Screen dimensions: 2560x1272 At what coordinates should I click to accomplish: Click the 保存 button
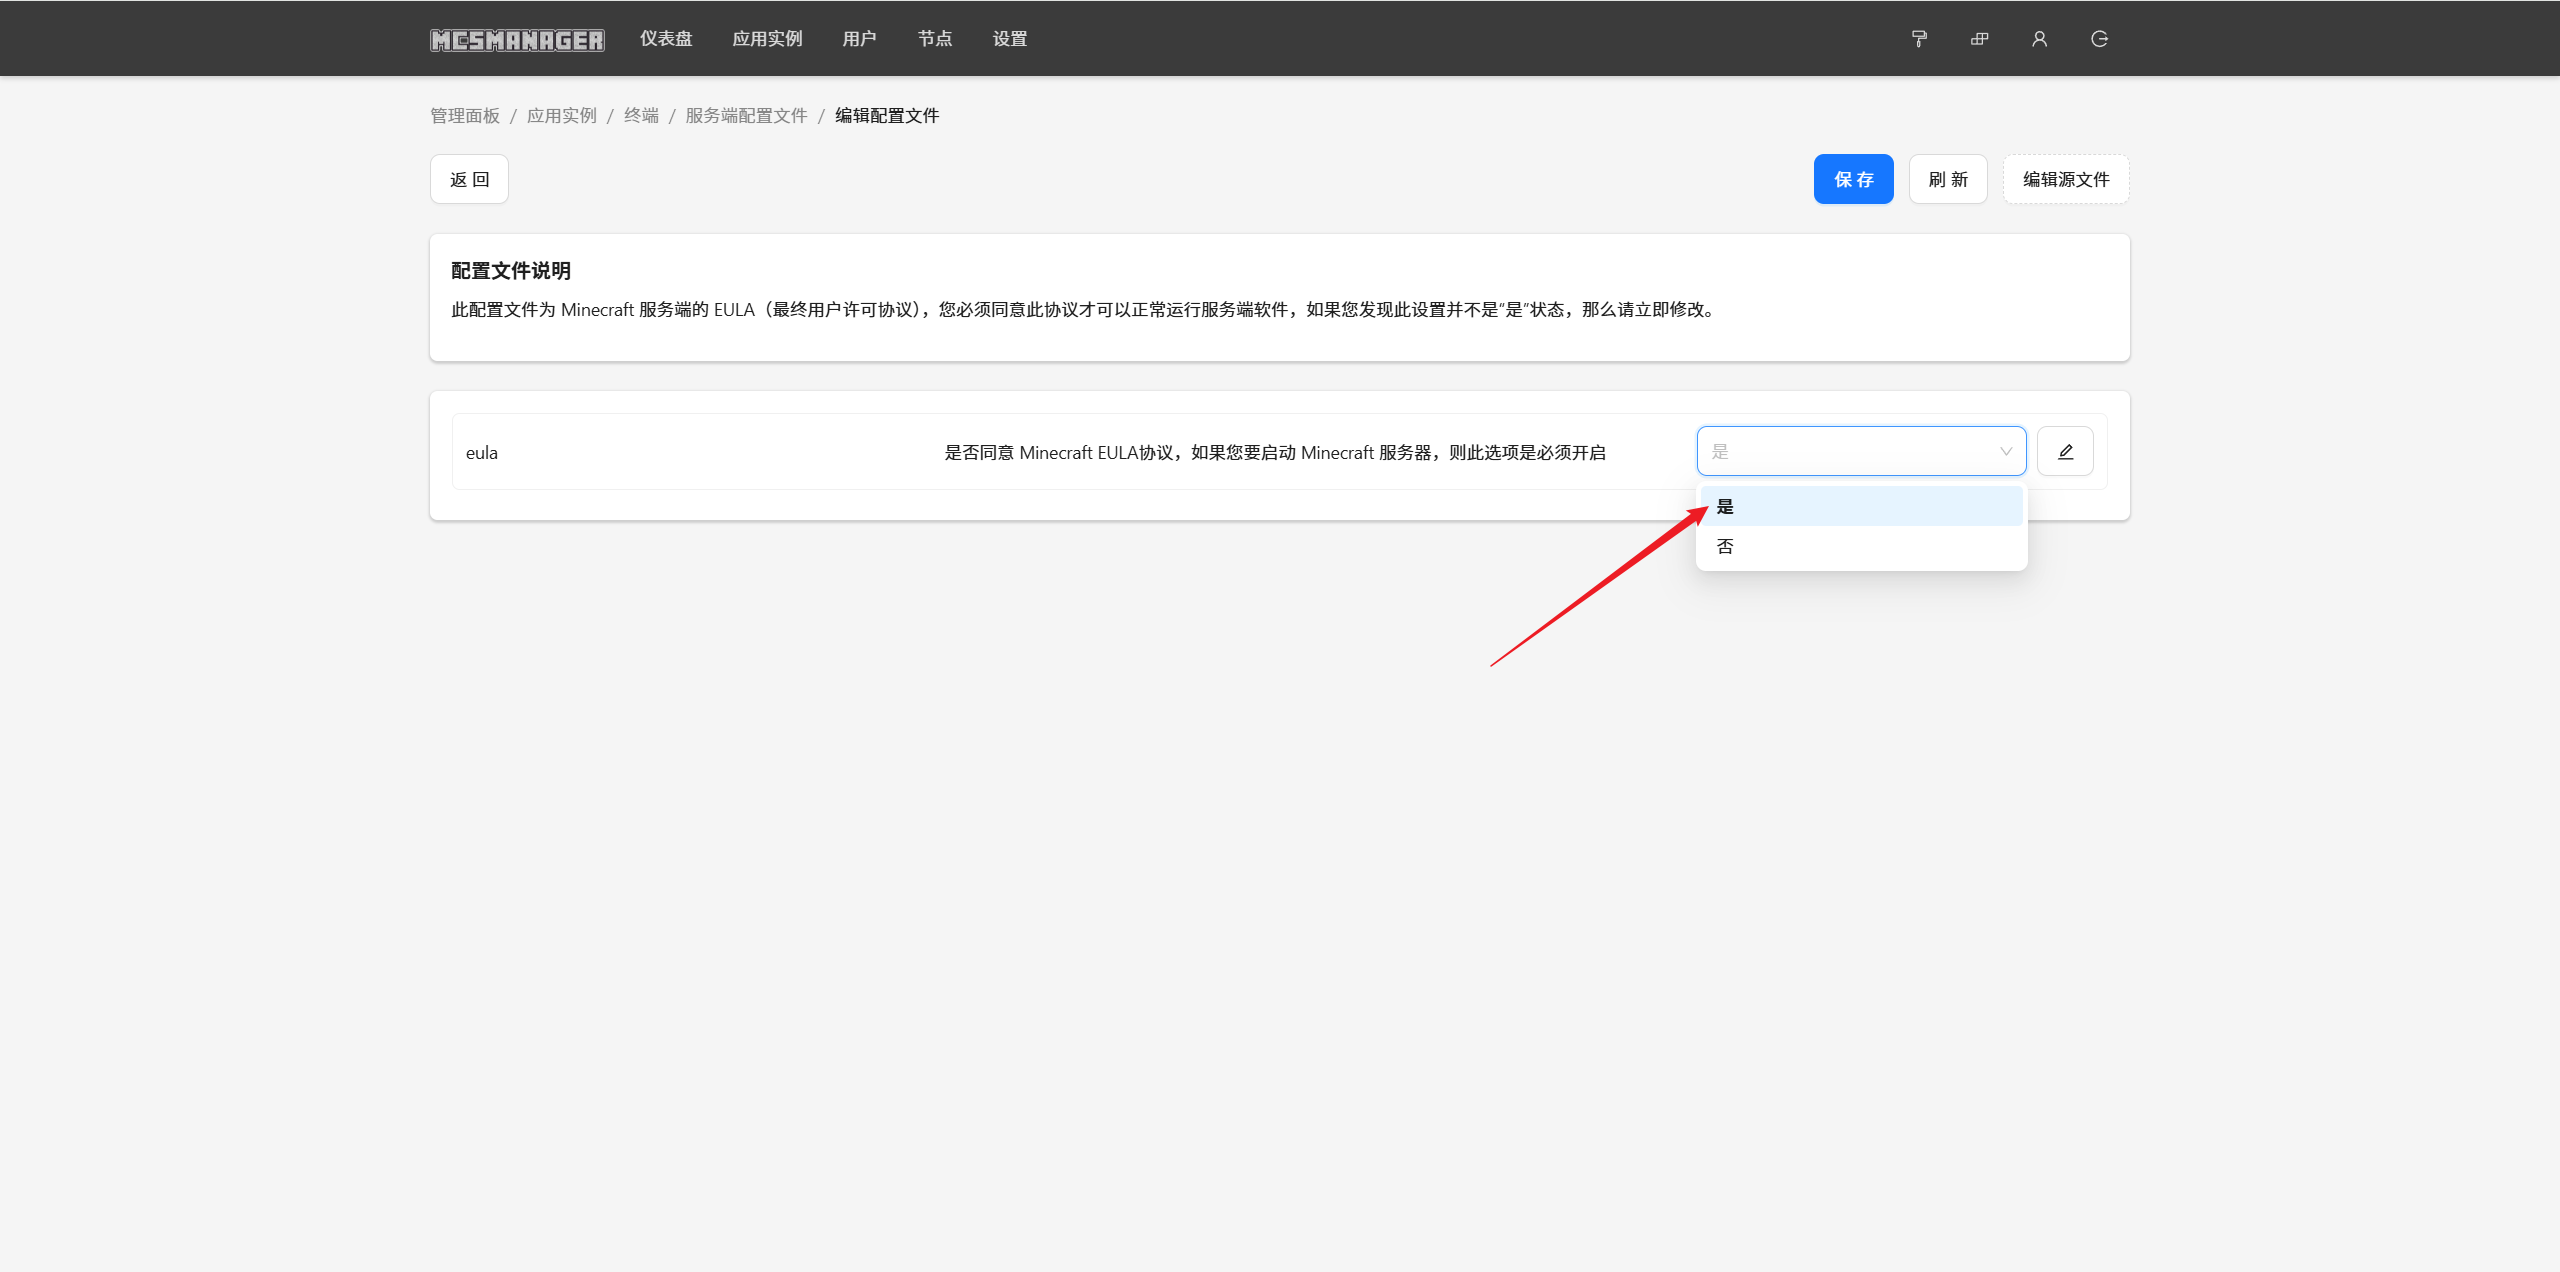[1853, 179]
